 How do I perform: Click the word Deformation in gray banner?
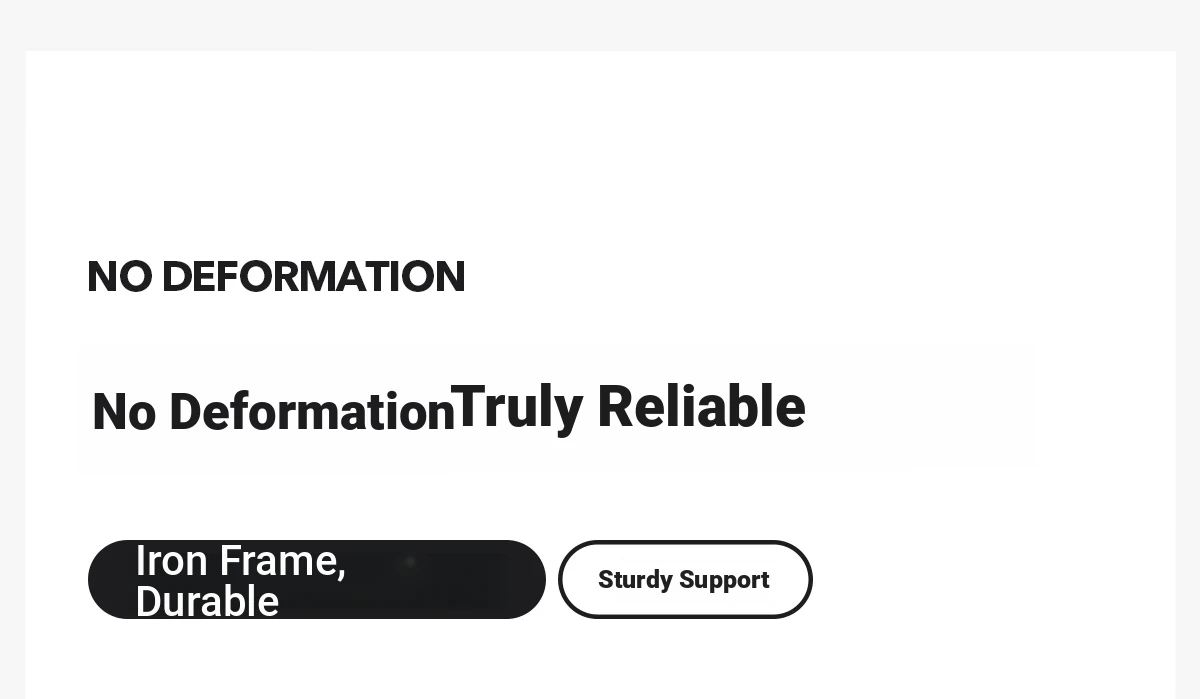point(312,412)
